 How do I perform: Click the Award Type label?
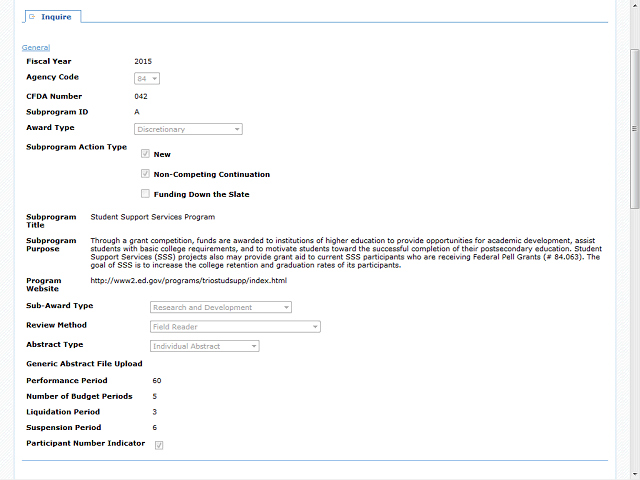click(x=50, y=127)
